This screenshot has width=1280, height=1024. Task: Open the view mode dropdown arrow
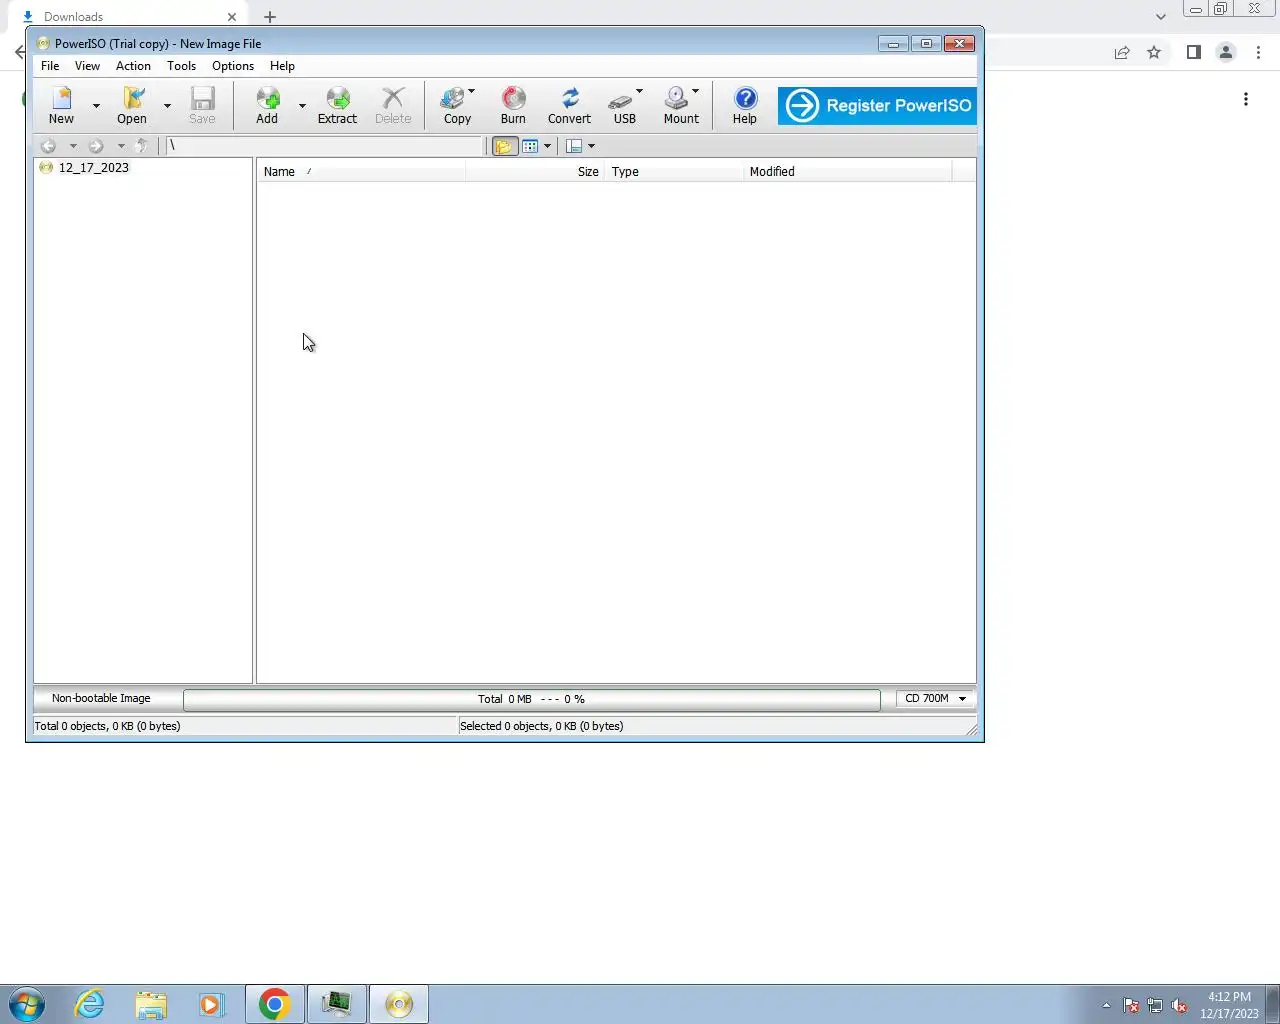[x=547, y=146]
